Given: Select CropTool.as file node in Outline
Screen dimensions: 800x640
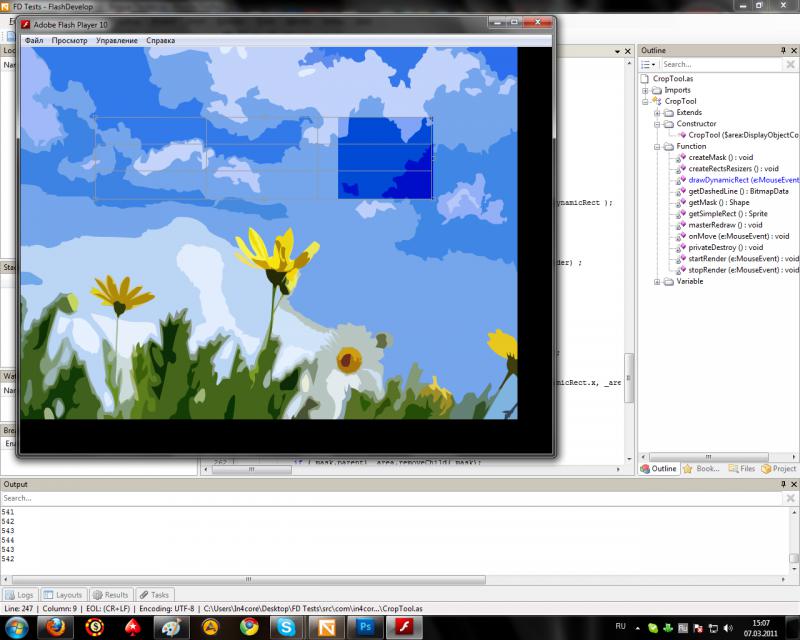Looking at the screenshot, I should (x=673, y=79).
